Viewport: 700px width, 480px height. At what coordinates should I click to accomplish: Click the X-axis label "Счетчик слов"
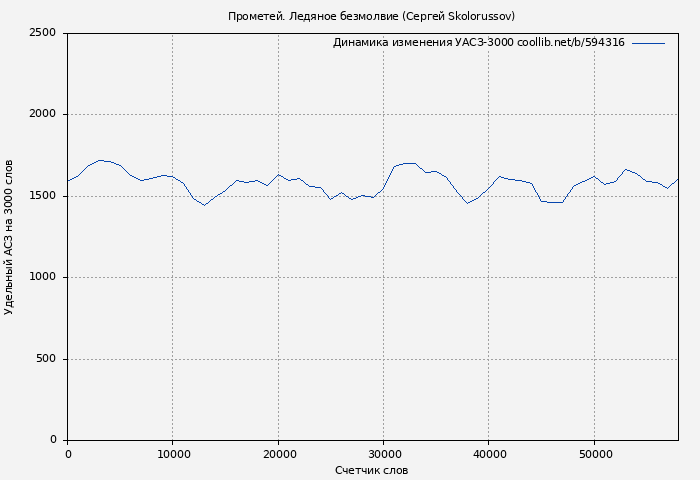point(371,470)
